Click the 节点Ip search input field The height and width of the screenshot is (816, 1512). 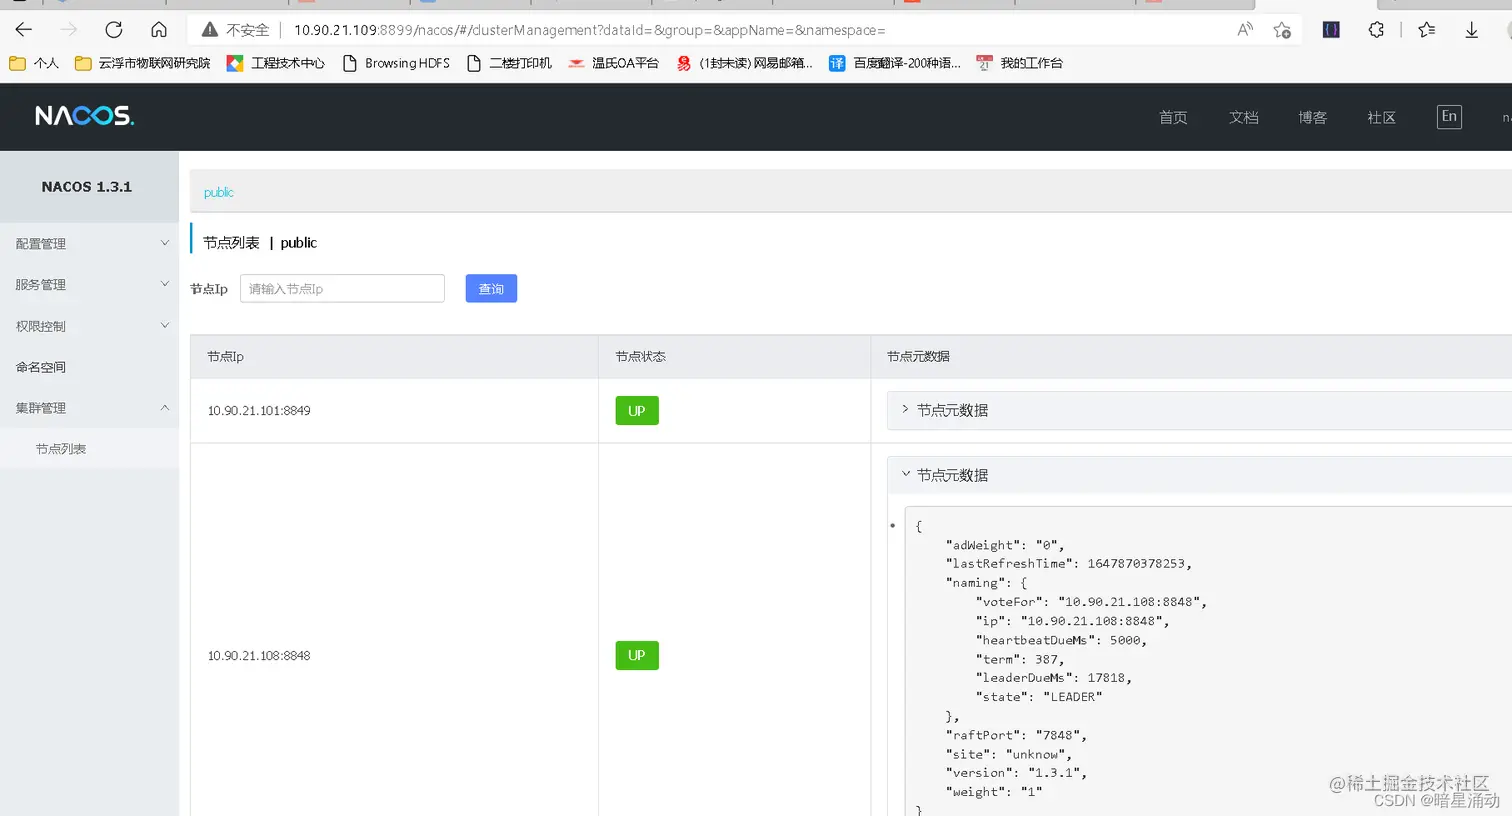click(342, 288)
